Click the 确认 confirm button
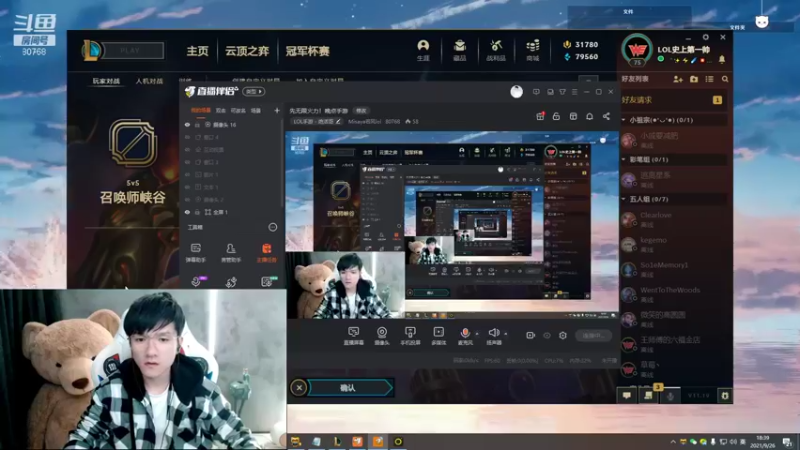The width and height of the screenshot is (800, 450). tap(349, 388)
